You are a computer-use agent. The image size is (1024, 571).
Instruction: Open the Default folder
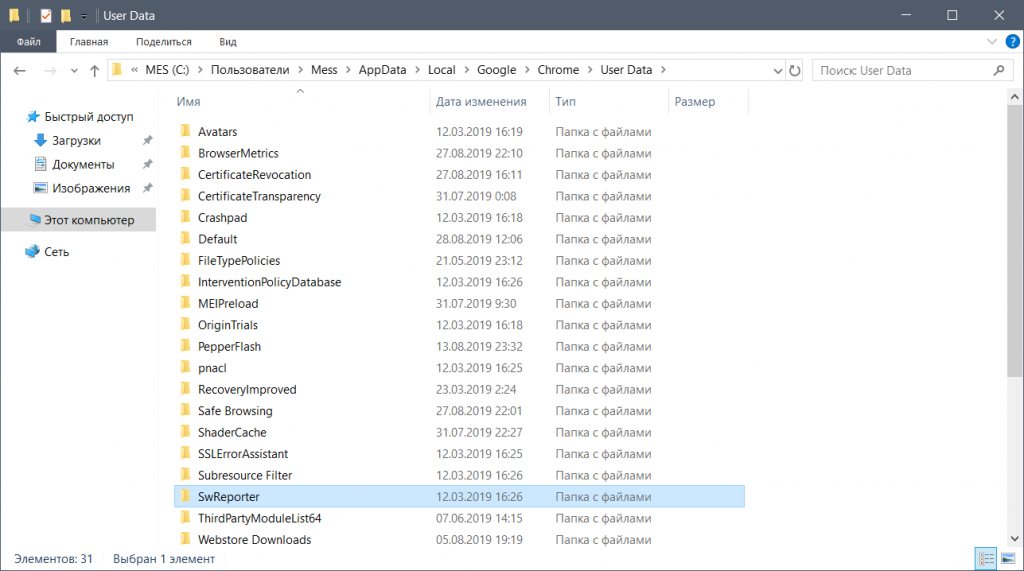(217, 239)
